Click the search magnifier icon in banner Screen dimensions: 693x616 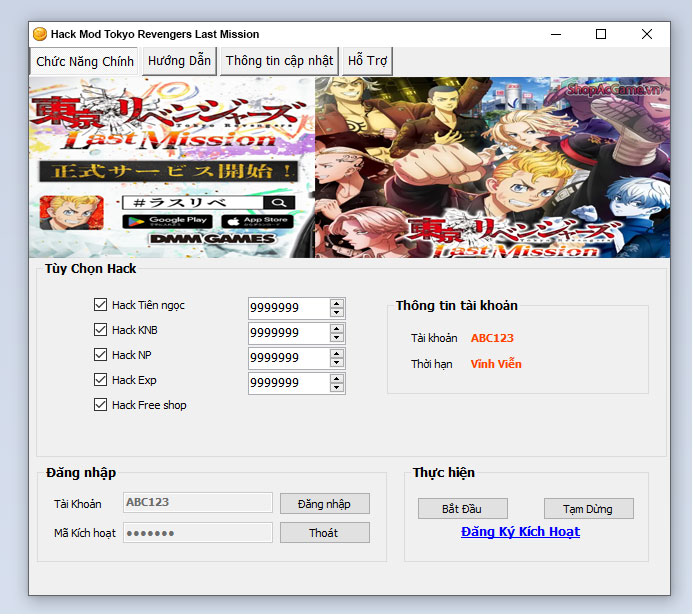279,202
